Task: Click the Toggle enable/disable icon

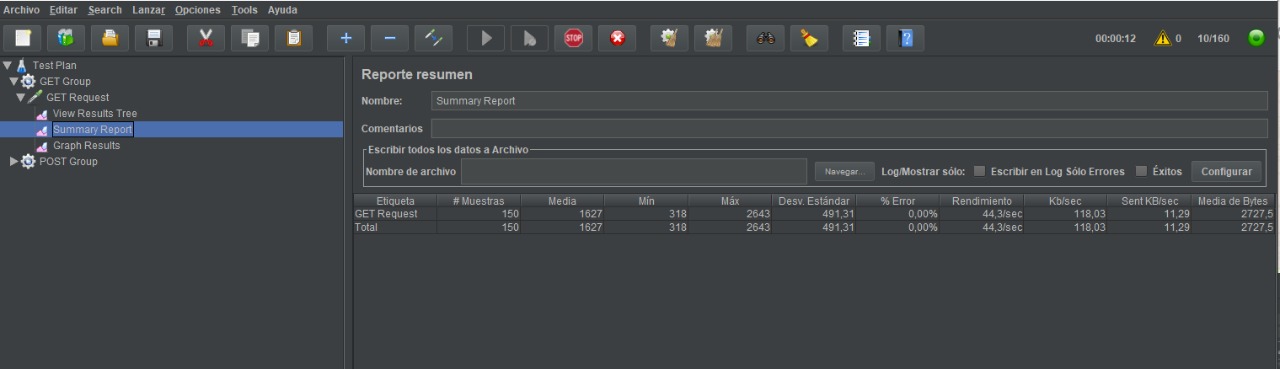Action: tap(434, 38)
